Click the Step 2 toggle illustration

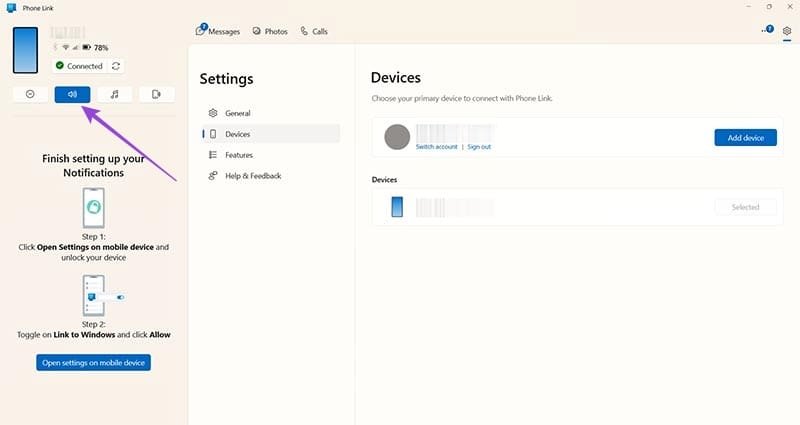tap(104, 296)
